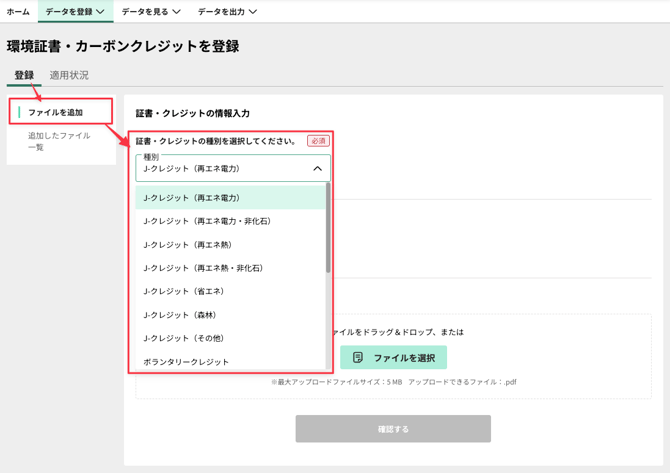
Task: Click the chevron next to データを出力
Action: coord(253,12)
